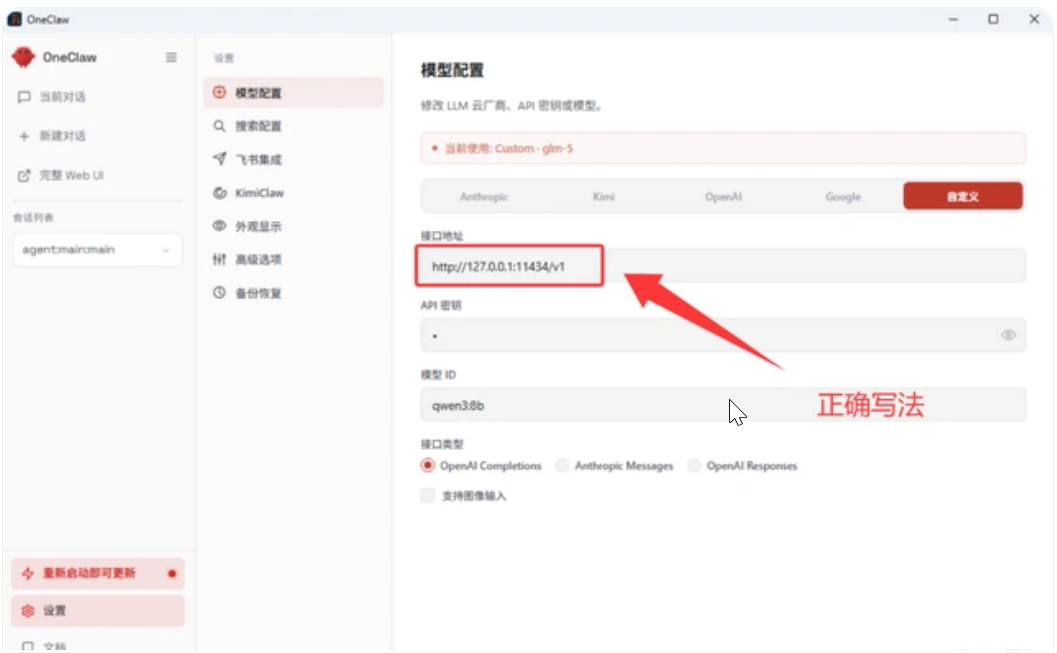Image resolution: width=1057 pixels, height=653 pixels.
Task: Expand the agent:main:main session dropdown
Action: (98, 250)
